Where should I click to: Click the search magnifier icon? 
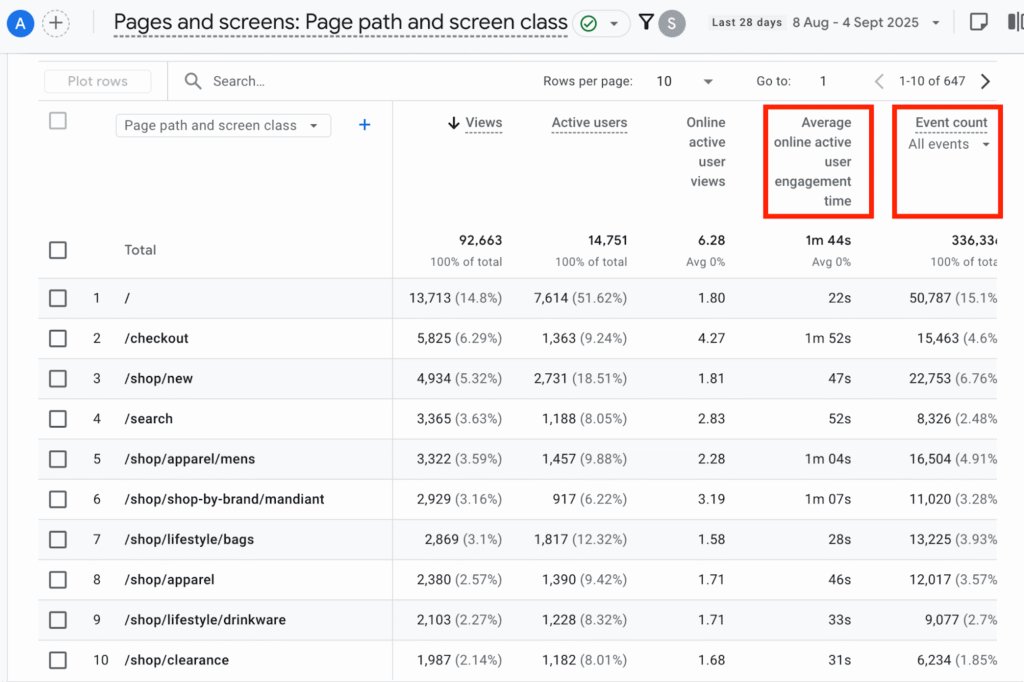[x=193, y=81]
